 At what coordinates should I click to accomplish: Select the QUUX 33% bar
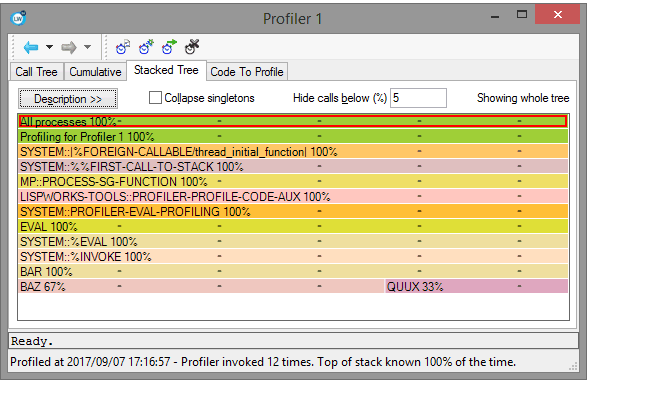click(476, 286)
